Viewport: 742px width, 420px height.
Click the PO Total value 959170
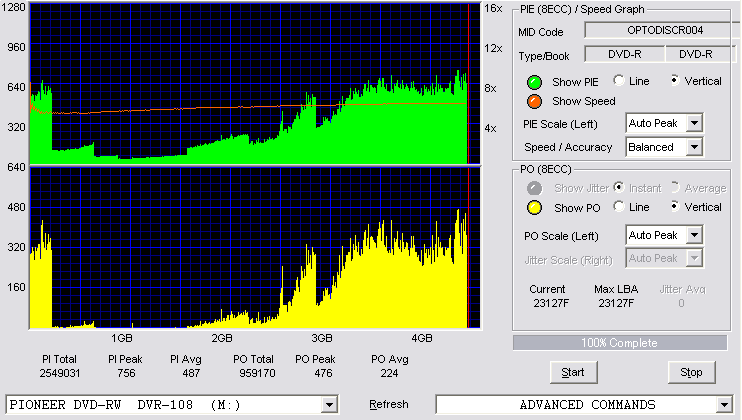point(257,373)
